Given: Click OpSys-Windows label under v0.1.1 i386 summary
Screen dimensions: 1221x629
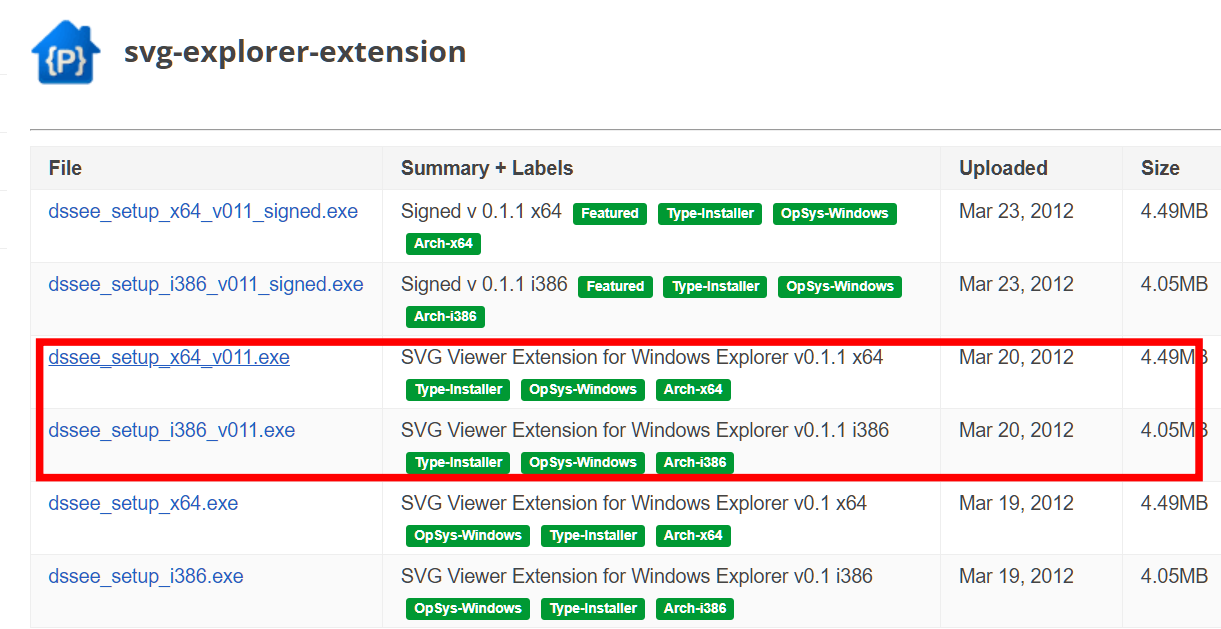Looking at the screenshot, I should point(583,463).
